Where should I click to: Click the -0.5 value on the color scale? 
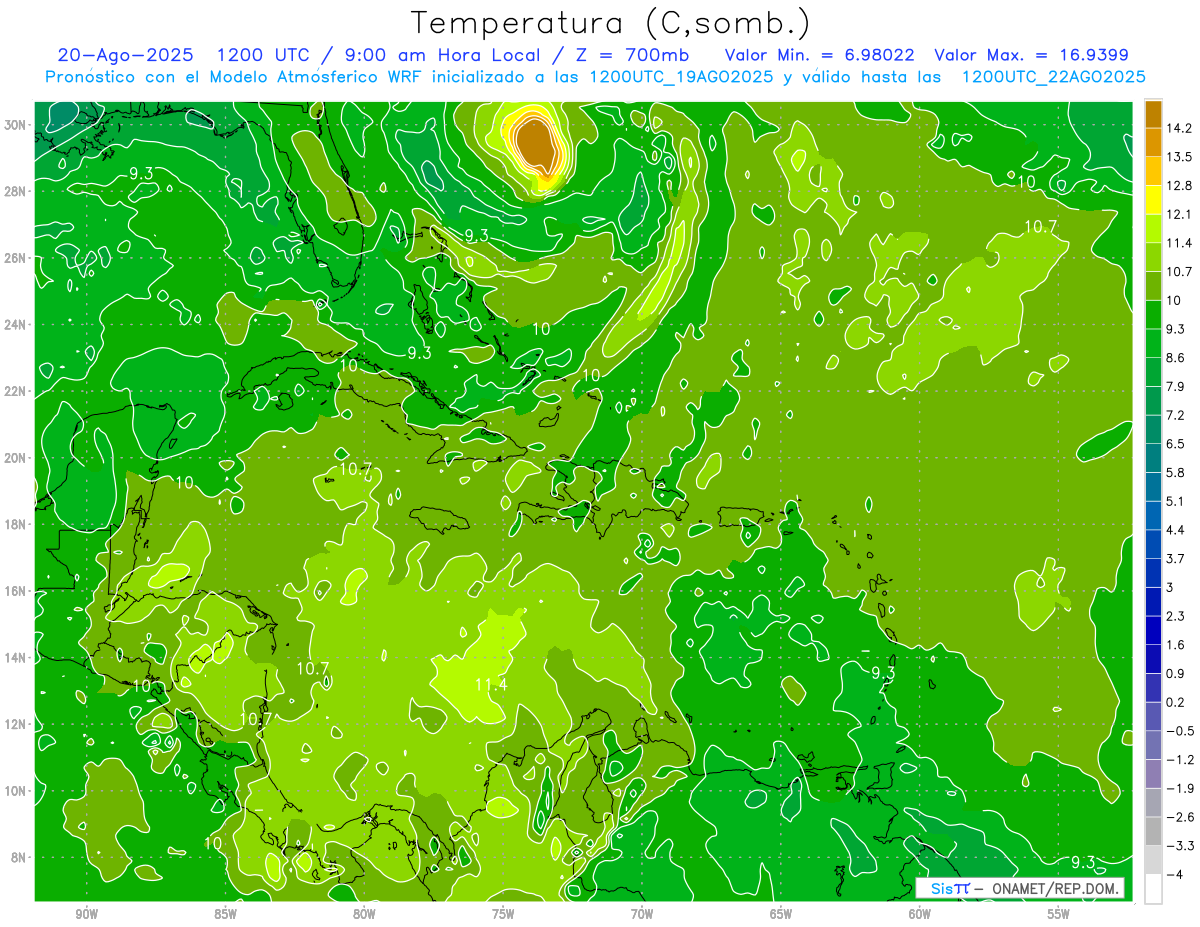pos(1180,731)
